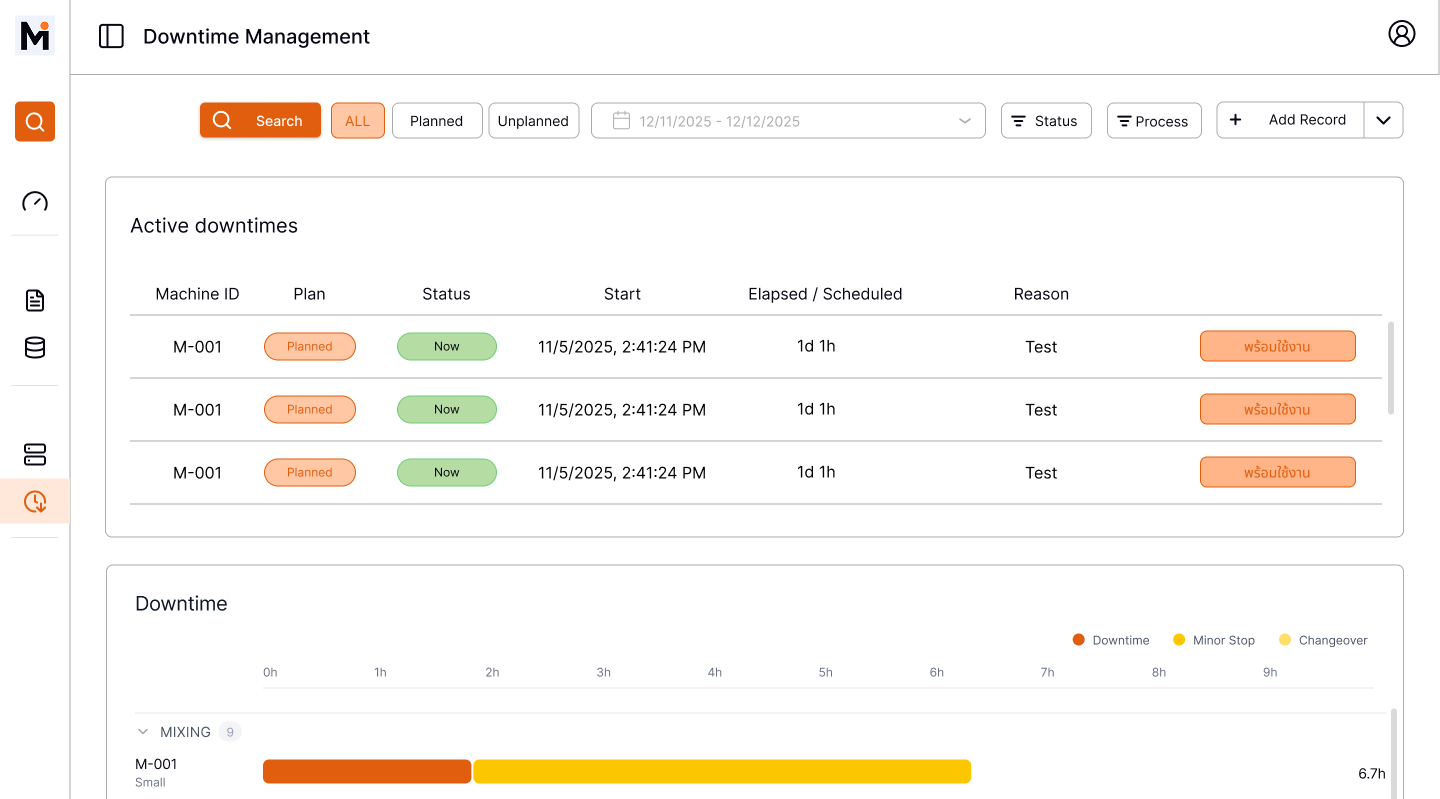Open the Downtime clock icon in the sidebar

point(34,501)
